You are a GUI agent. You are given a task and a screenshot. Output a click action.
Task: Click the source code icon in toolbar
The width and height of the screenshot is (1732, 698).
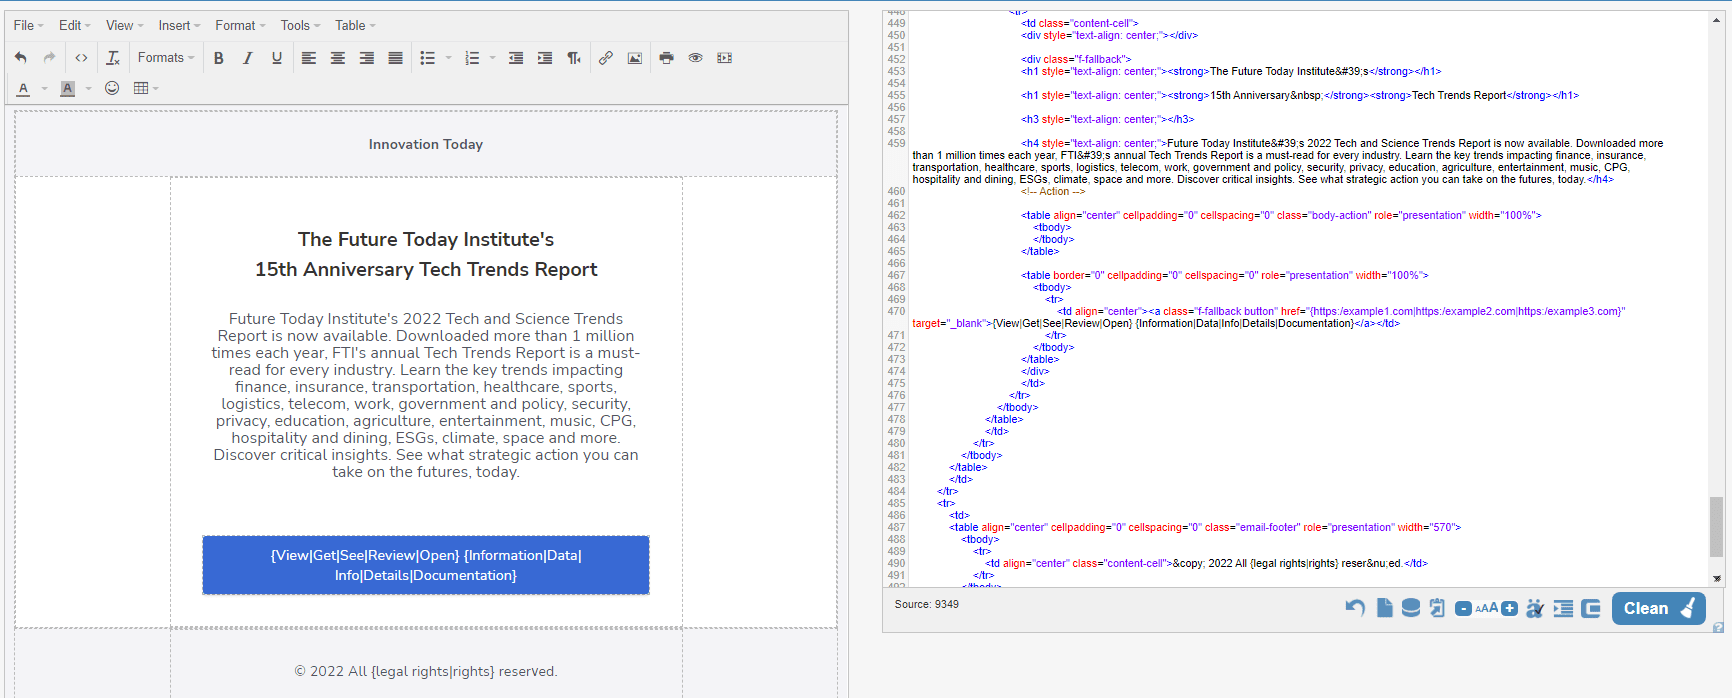(x=81, y=58)
